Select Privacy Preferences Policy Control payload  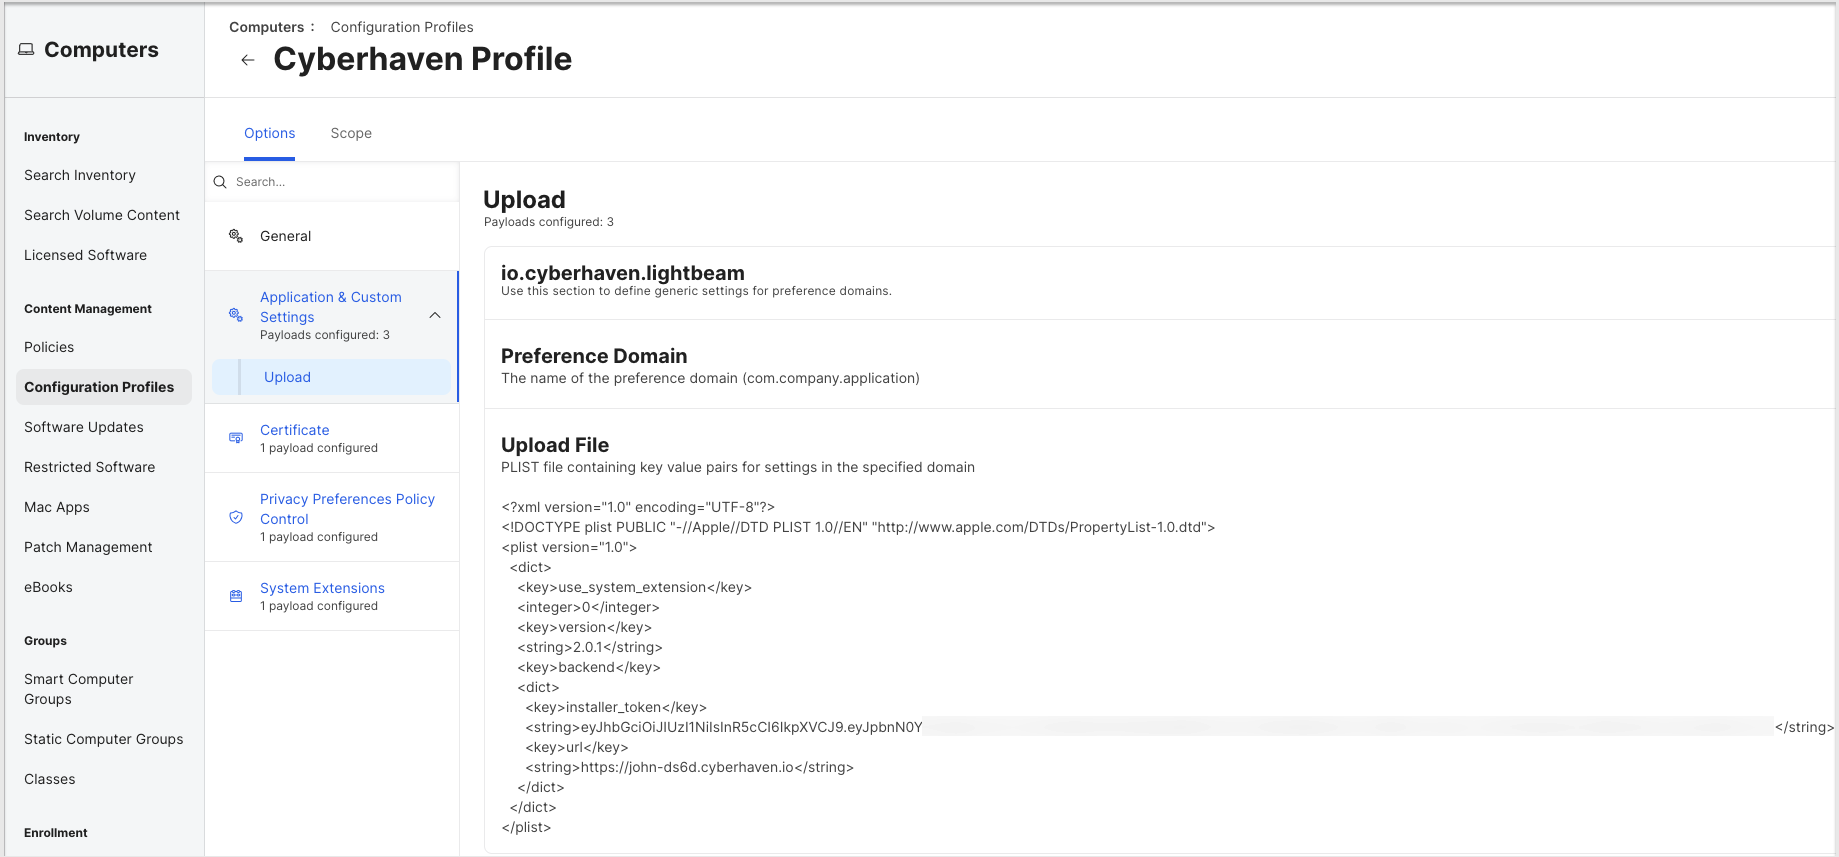click(347, 509)
